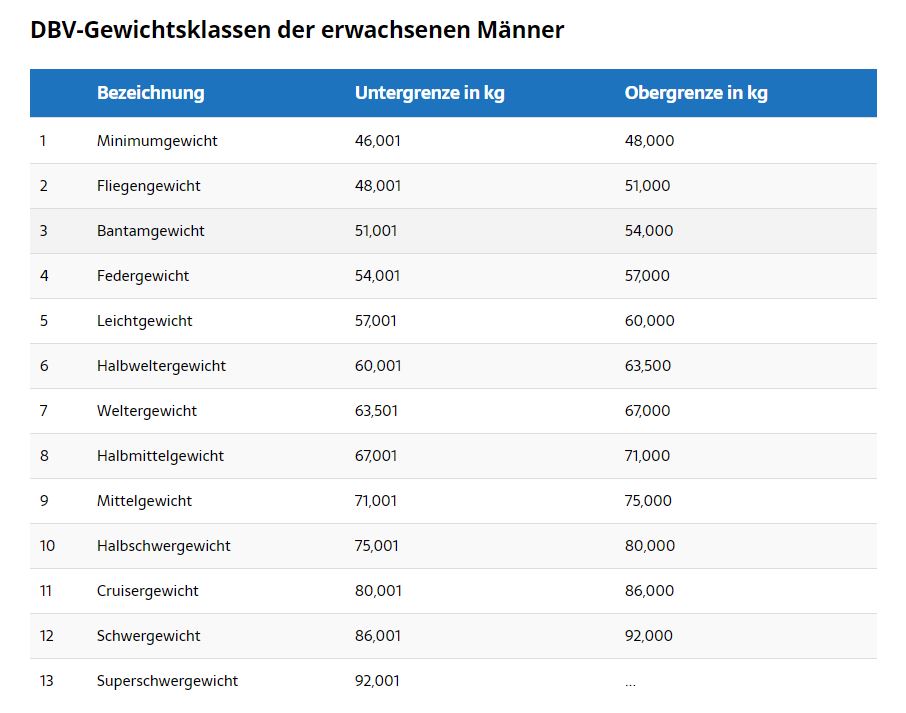The height and width of the screenshot is (713, 906).
Task: Click row number 3 beside Bantamgewicht
Action: 44,231
